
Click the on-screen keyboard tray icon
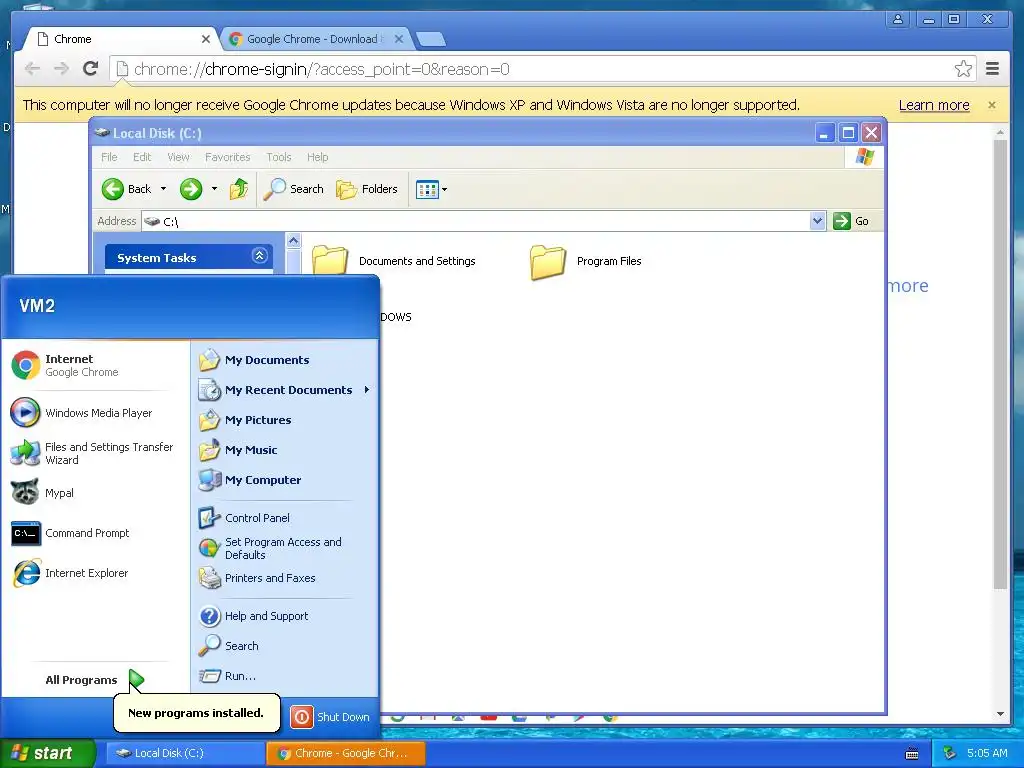pos(912,754)
